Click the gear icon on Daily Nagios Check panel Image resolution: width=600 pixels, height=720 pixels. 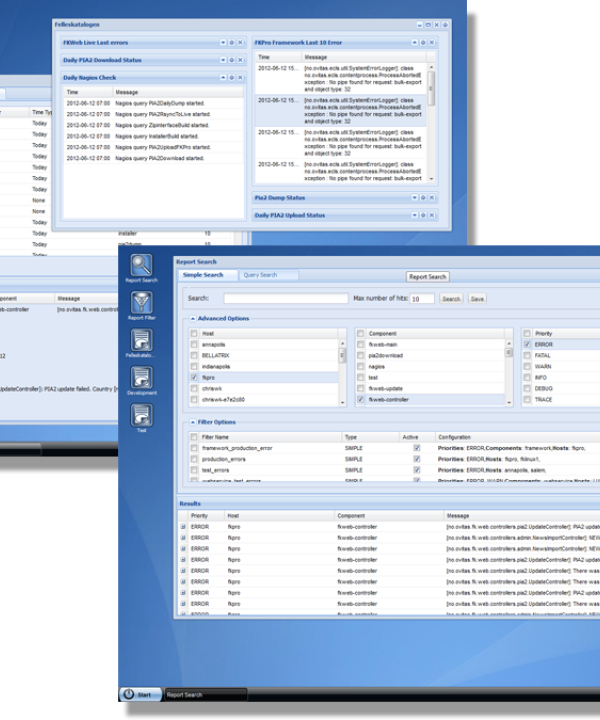coord(231,77)
